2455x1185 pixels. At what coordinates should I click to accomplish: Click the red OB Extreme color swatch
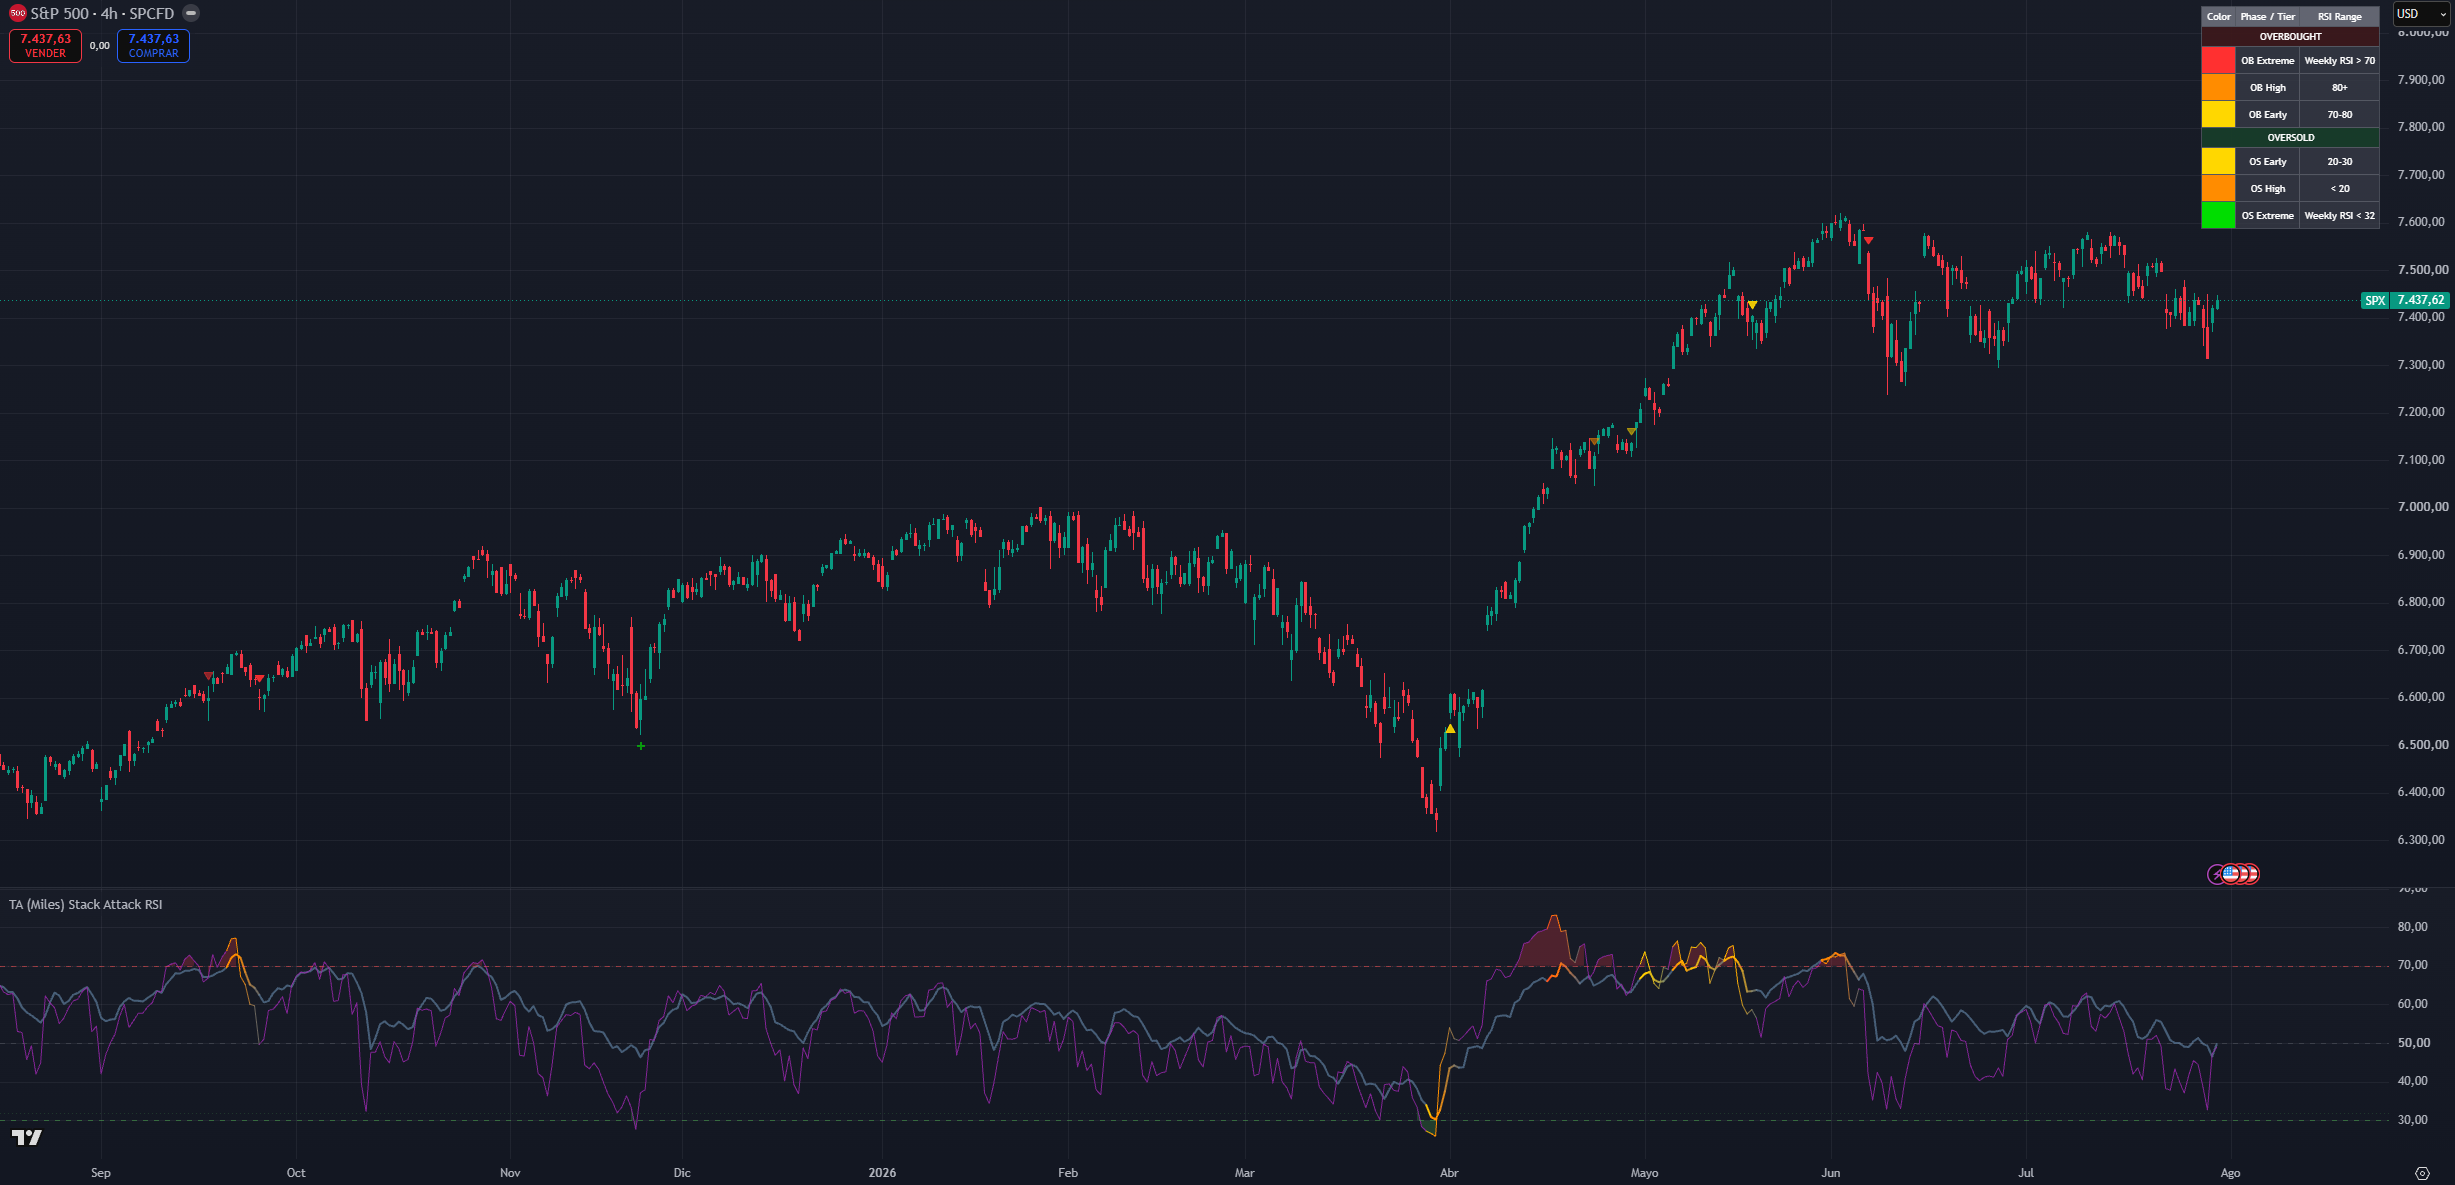[2218, 61]
